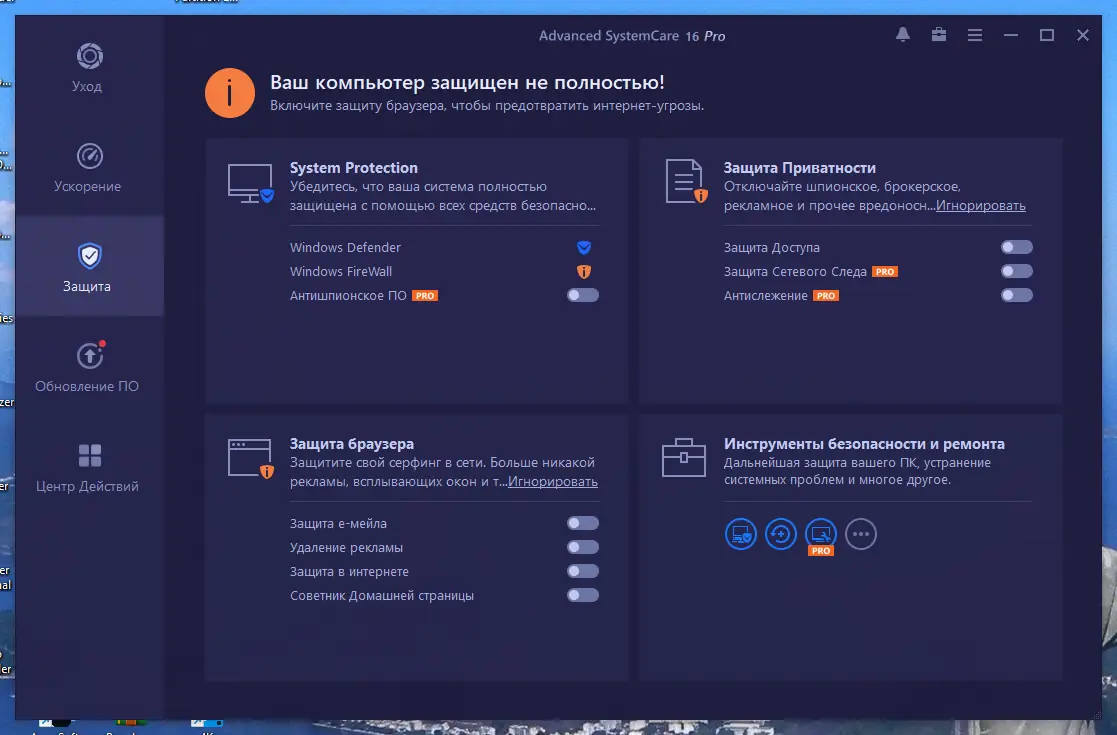
Task: Open the toolbox briefcase icon in title bar
Action: pyautogui.click(x=939, y=35)
